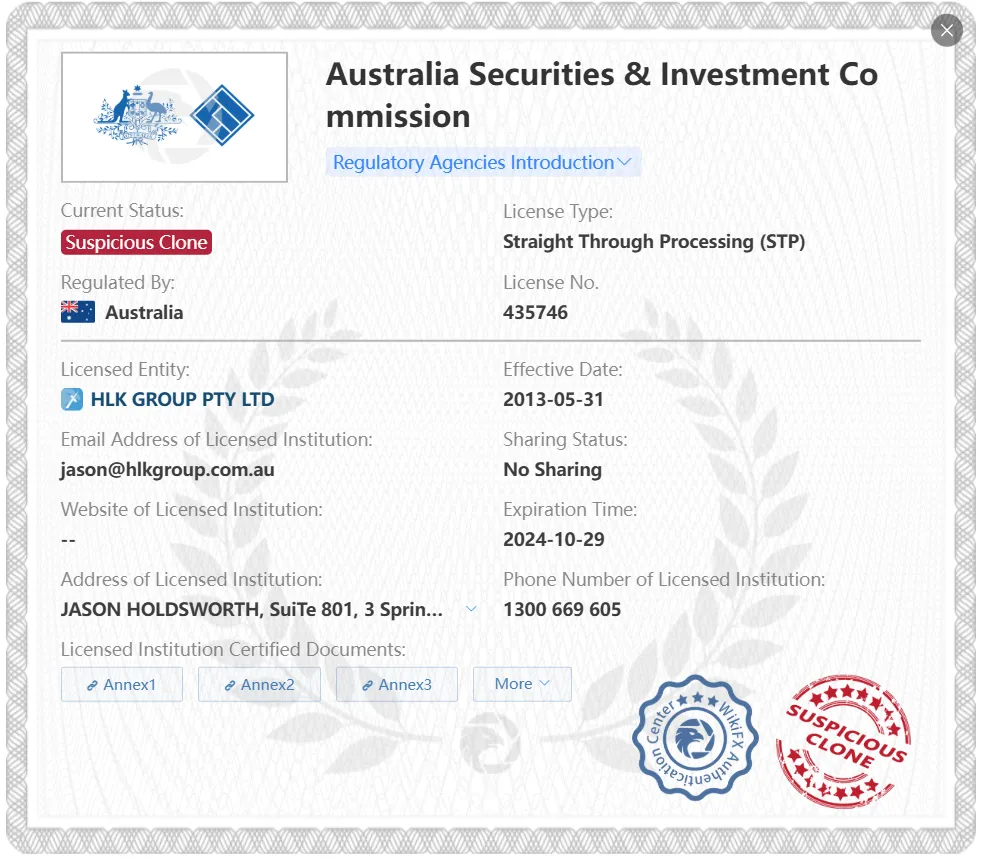Click the link icon in Annex2

pyautogui.click(x=230, y=685)
